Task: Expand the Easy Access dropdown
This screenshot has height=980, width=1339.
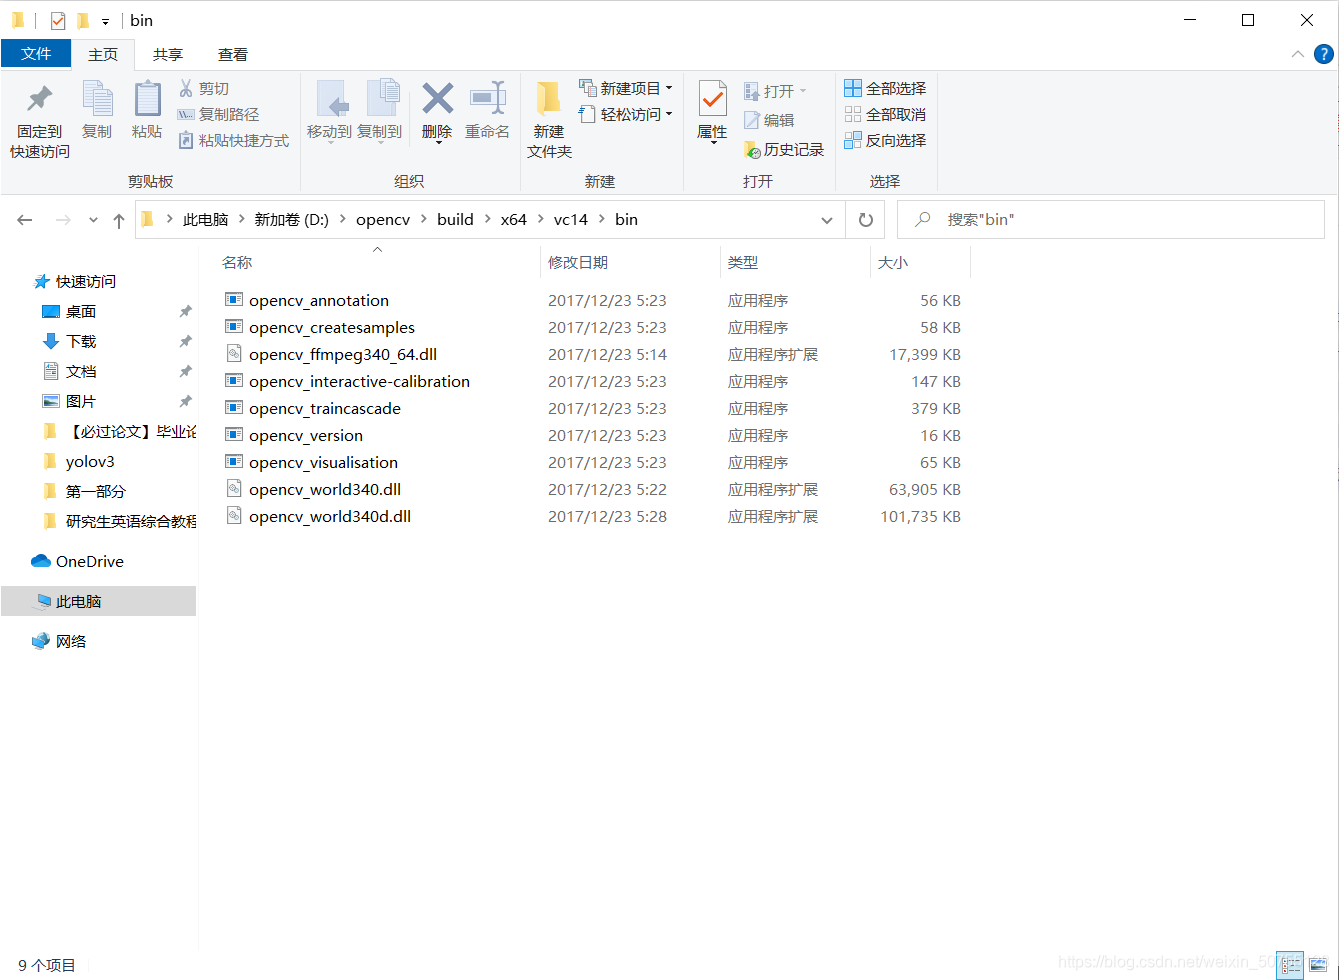Action: (669, 115)
